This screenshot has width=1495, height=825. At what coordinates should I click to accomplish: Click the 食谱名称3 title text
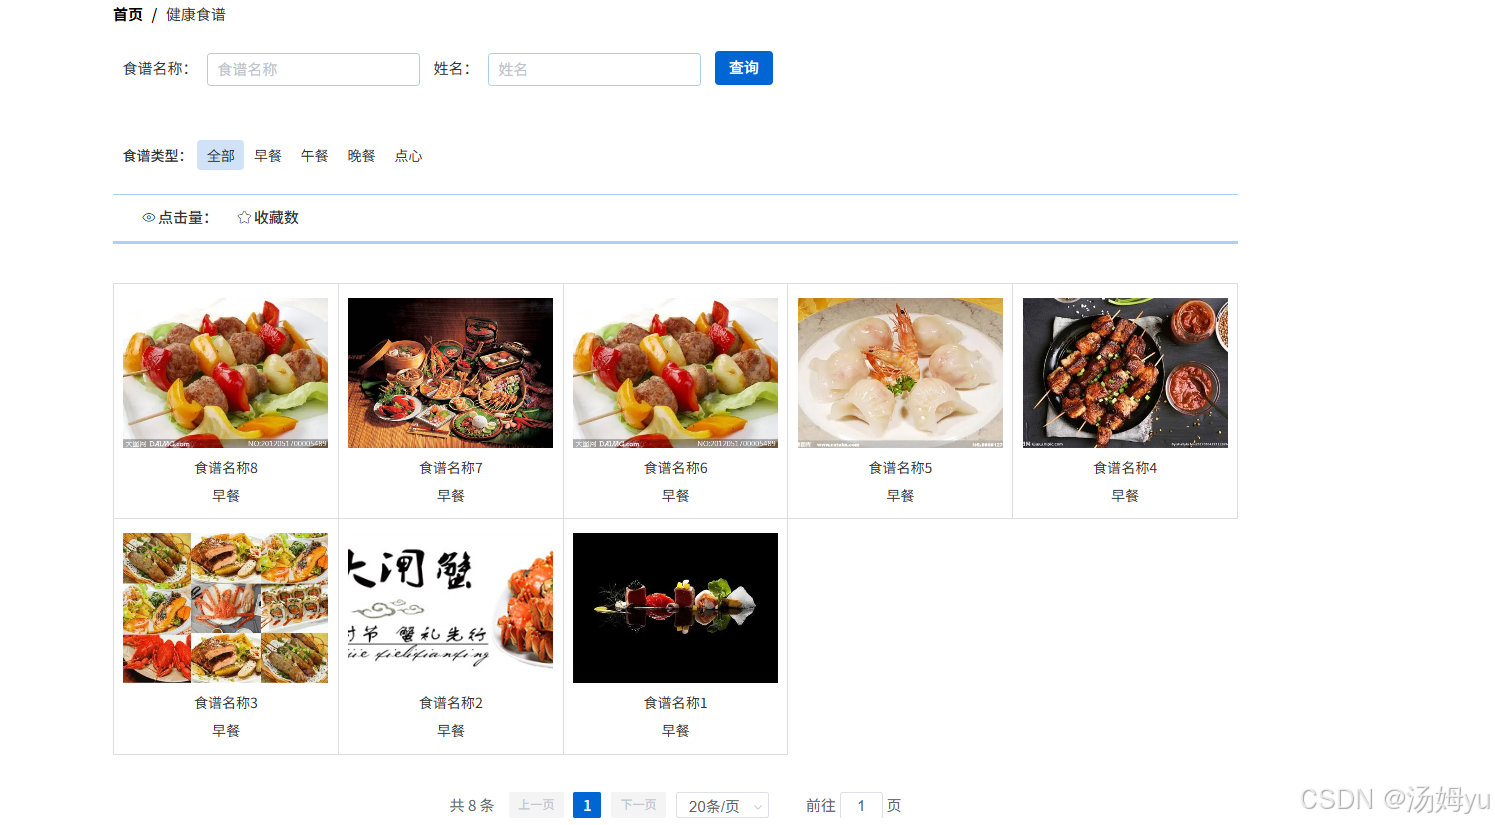226,703
